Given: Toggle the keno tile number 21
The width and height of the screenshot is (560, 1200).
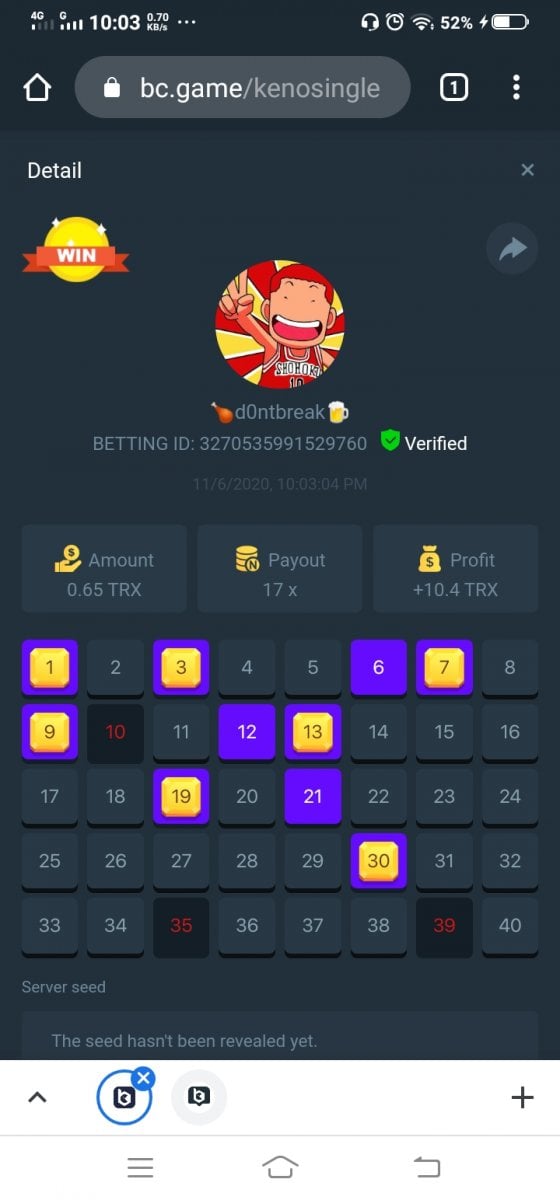Looking at the screenshot, I should click(312, 796).
